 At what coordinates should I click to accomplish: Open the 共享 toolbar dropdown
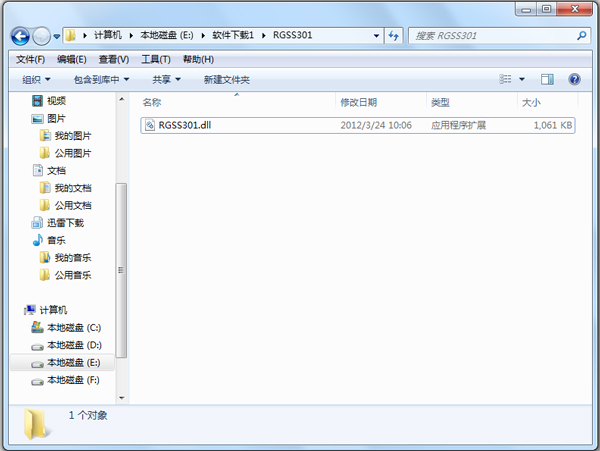click(x=166, y=79)
